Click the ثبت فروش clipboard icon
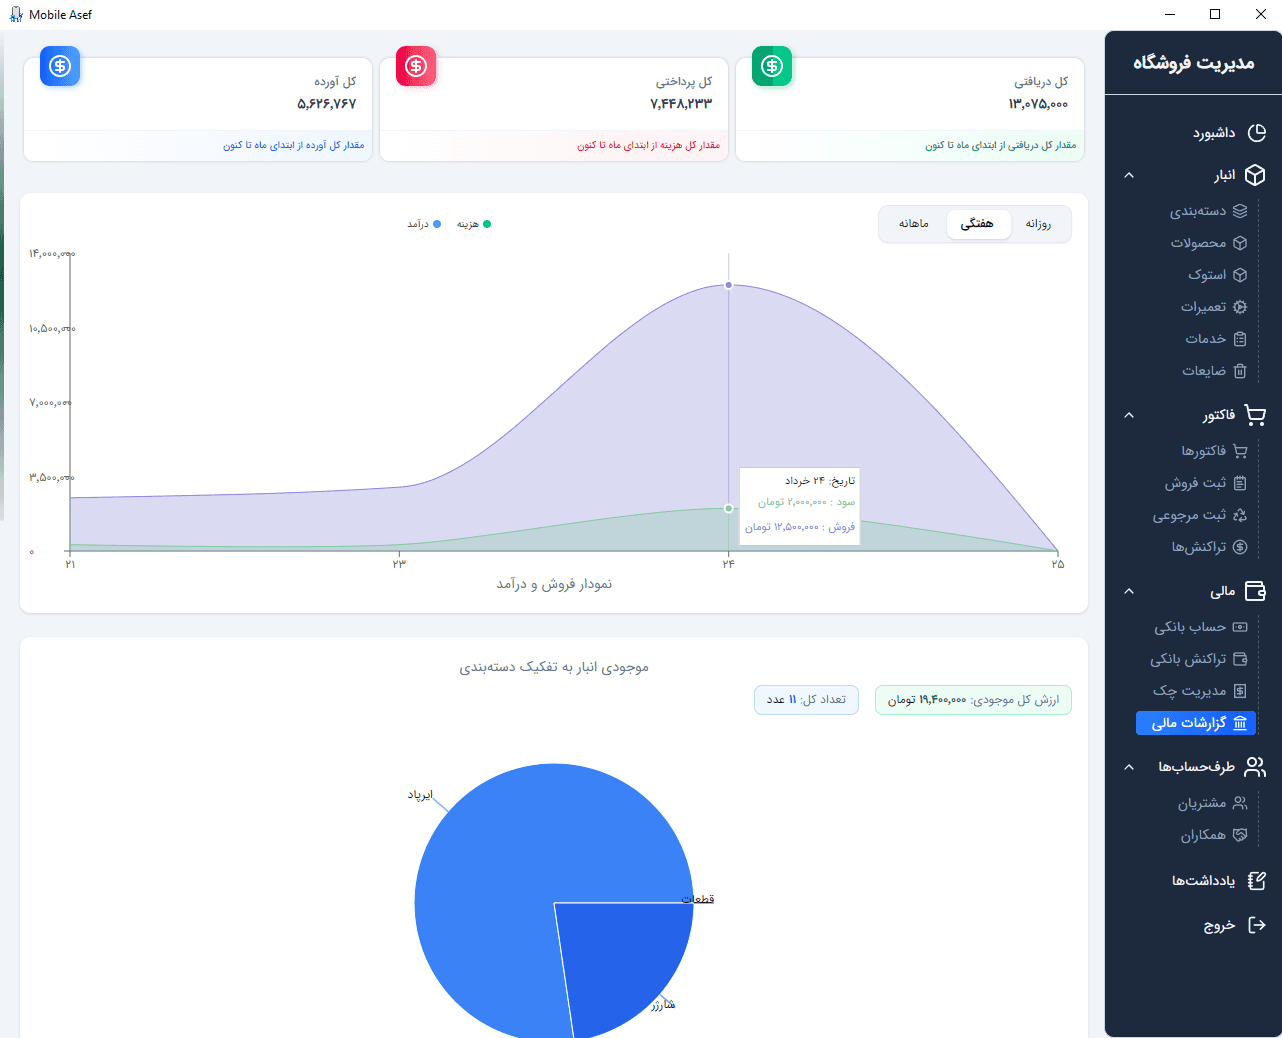1282x1038 pixels. [x=1240, y=483]
